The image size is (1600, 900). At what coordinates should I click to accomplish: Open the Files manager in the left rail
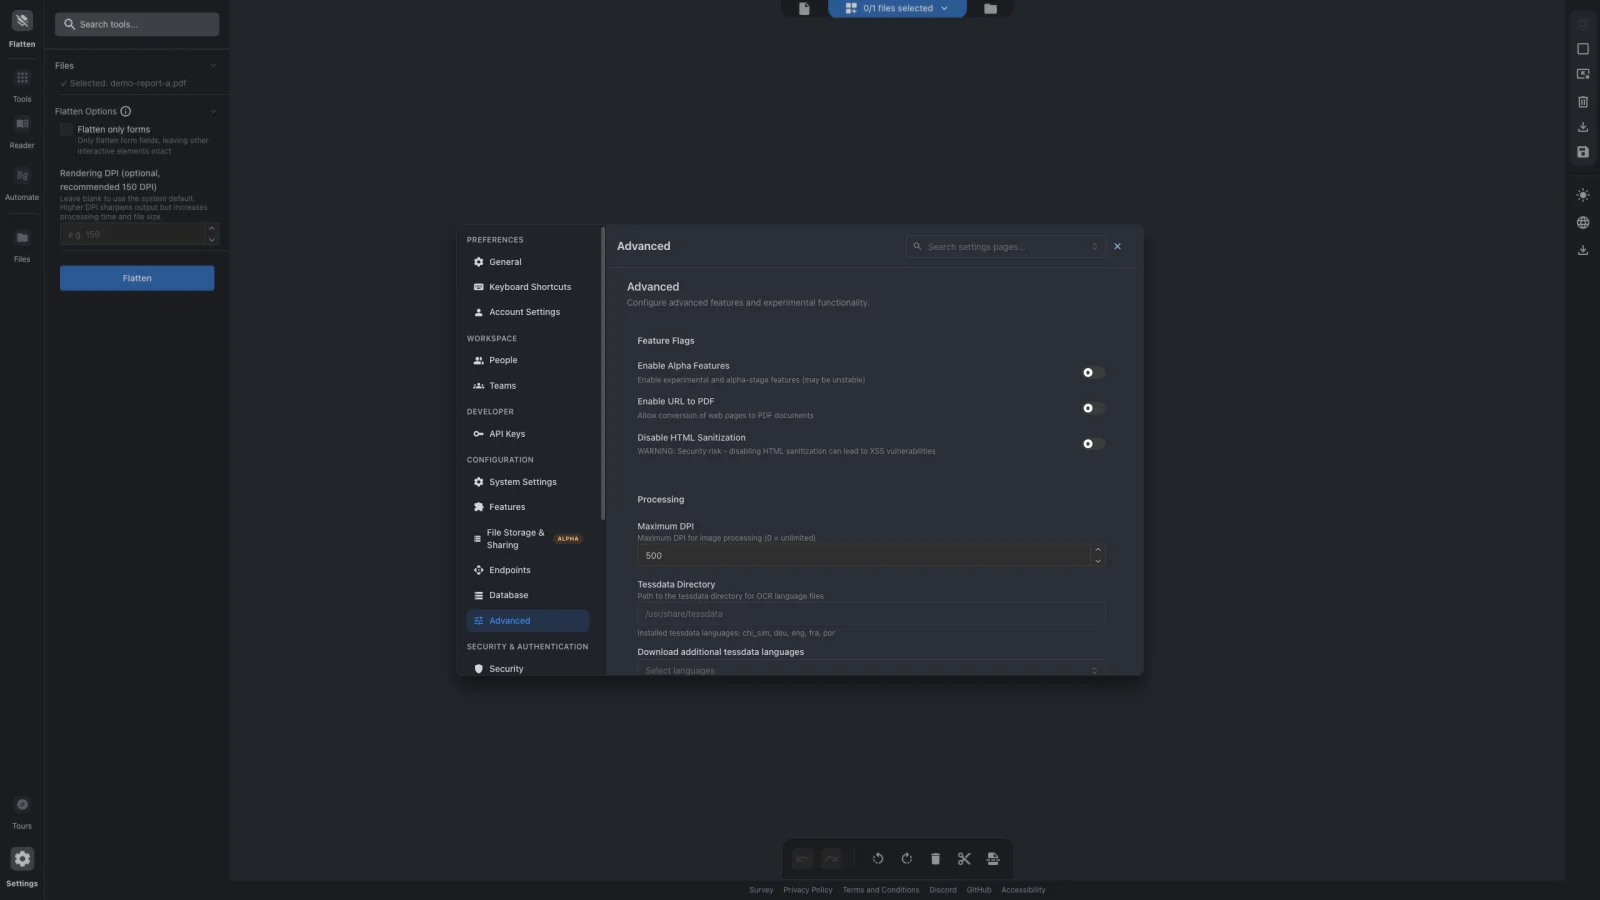(x=22, y=246)
